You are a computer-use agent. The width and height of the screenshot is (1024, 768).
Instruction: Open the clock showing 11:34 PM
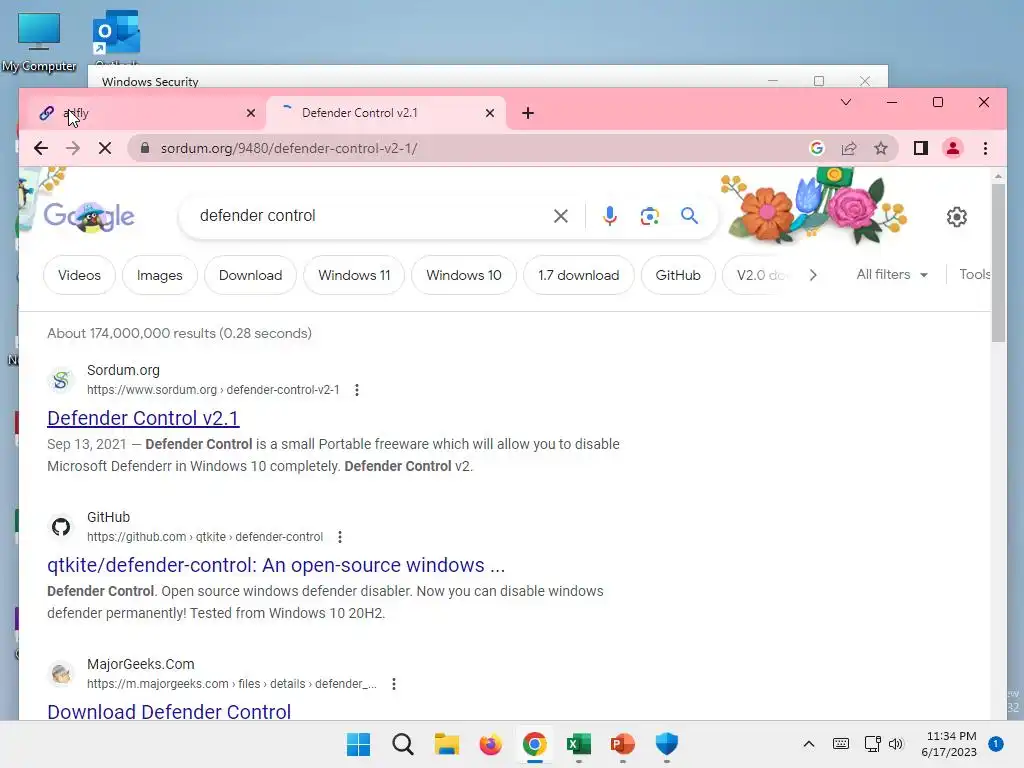(x=950, y=744)
